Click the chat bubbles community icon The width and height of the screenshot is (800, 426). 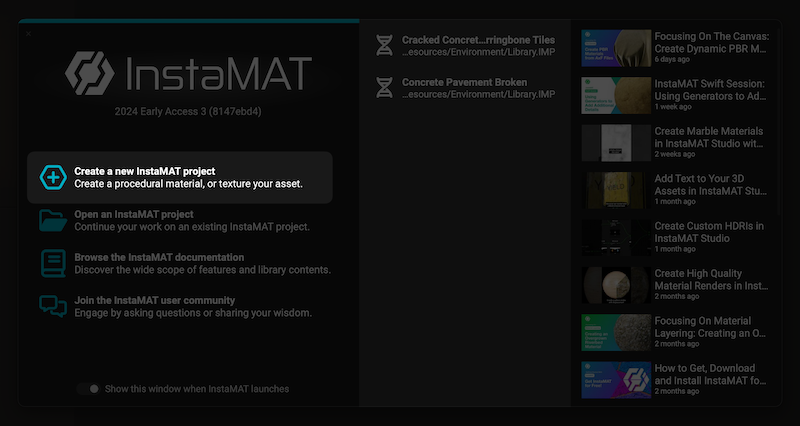(x=53, y=306)
